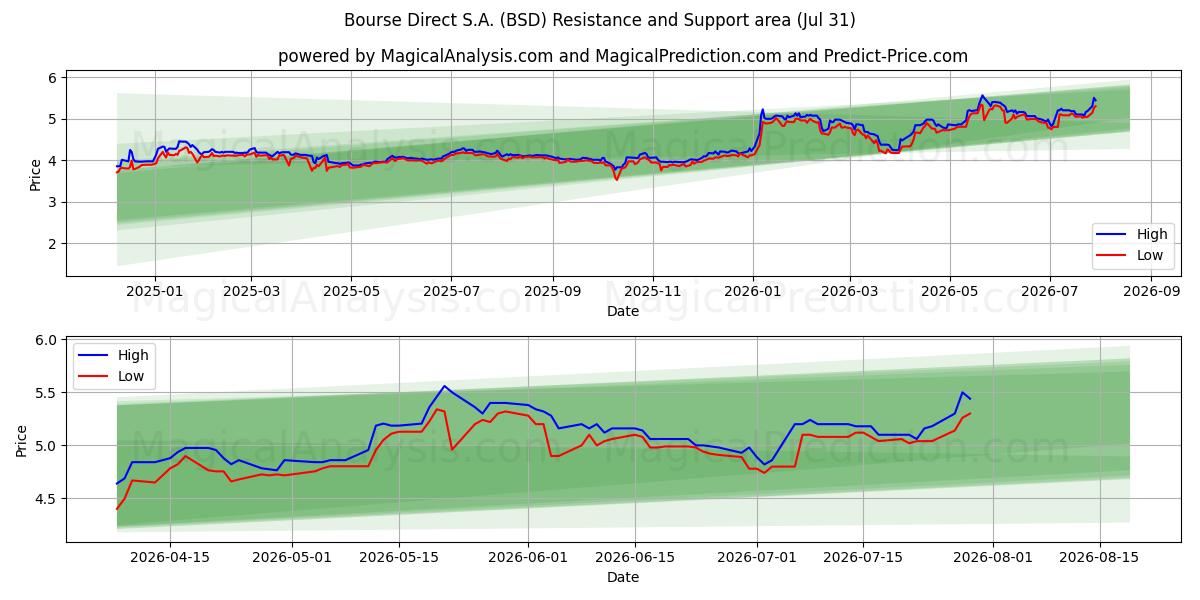This screenshot has width=1200, height=600.
Task: Click the '2026-05-15' x-axis label
Action: point(399,557)
